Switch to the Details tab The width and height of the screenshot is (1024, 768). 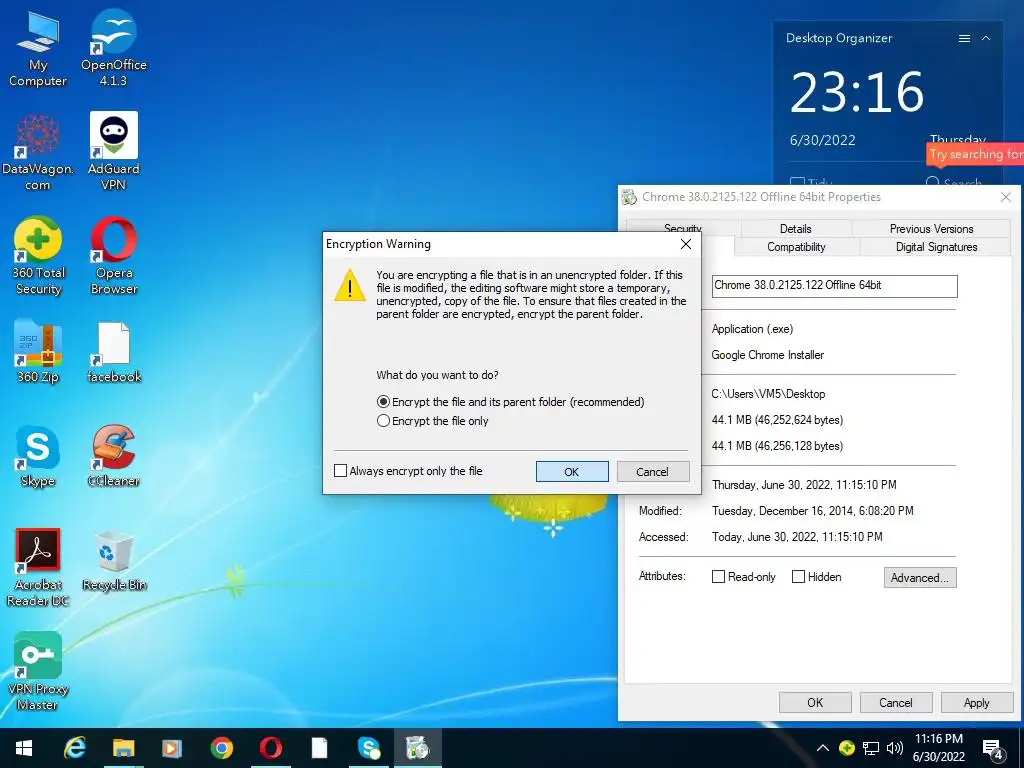pos(795,229)
